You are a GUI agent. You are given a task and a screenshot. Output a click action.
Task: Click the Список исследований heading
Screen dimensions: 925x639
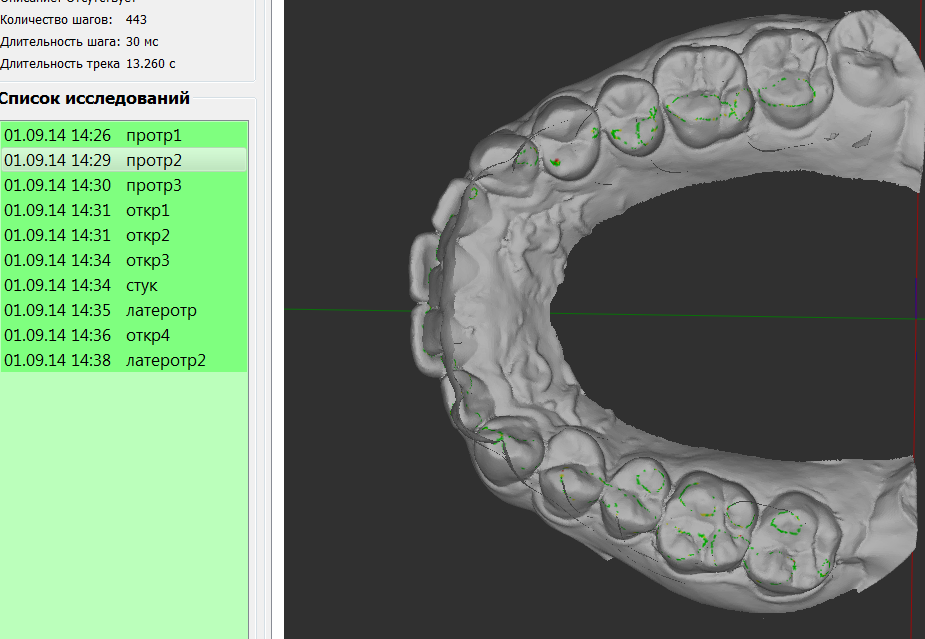(x=94, y=98)
